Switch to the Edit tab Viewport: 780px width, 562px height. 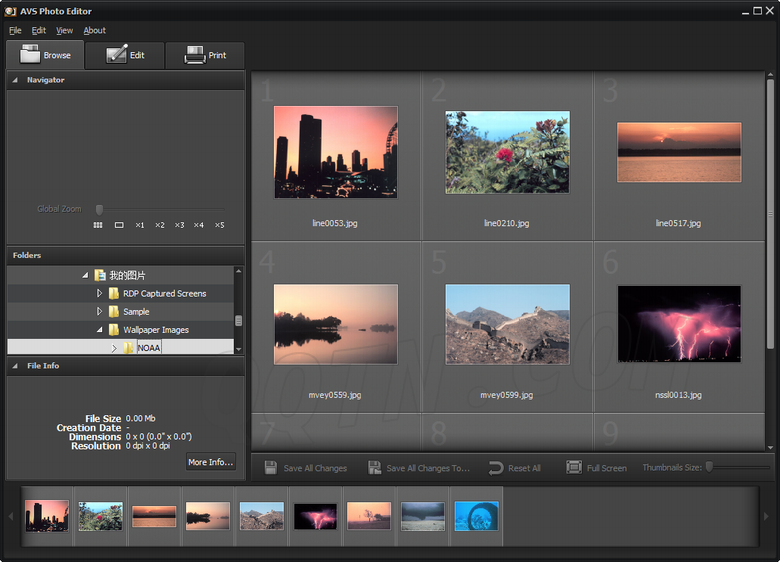(125, 55)
